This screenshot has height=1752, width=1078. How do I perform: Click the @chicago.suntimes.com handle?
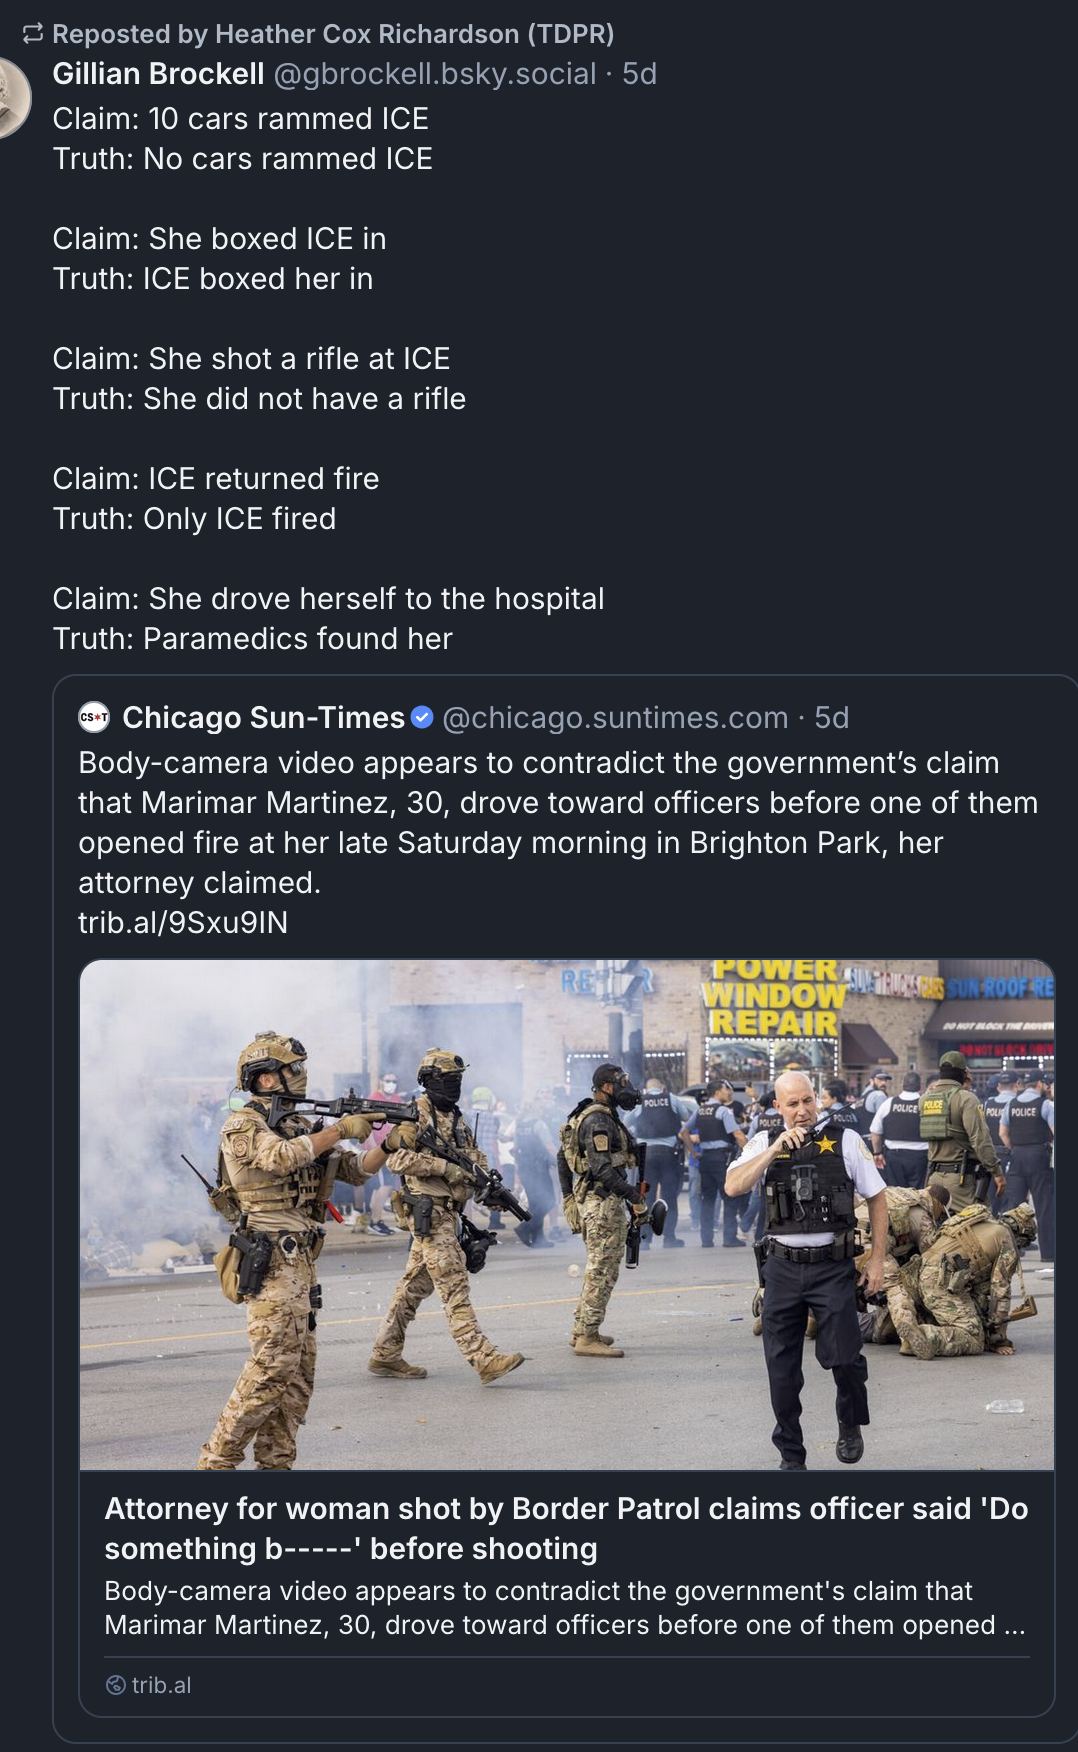tap(614, 717)
